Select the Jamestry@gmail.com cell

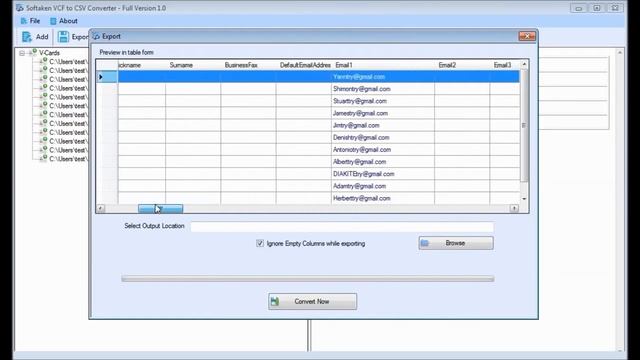tap(382, 113)
